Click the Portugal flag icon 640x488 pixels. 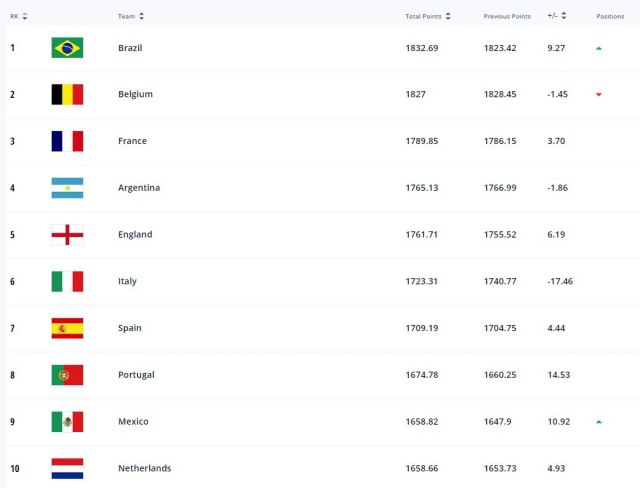(67, 375)
